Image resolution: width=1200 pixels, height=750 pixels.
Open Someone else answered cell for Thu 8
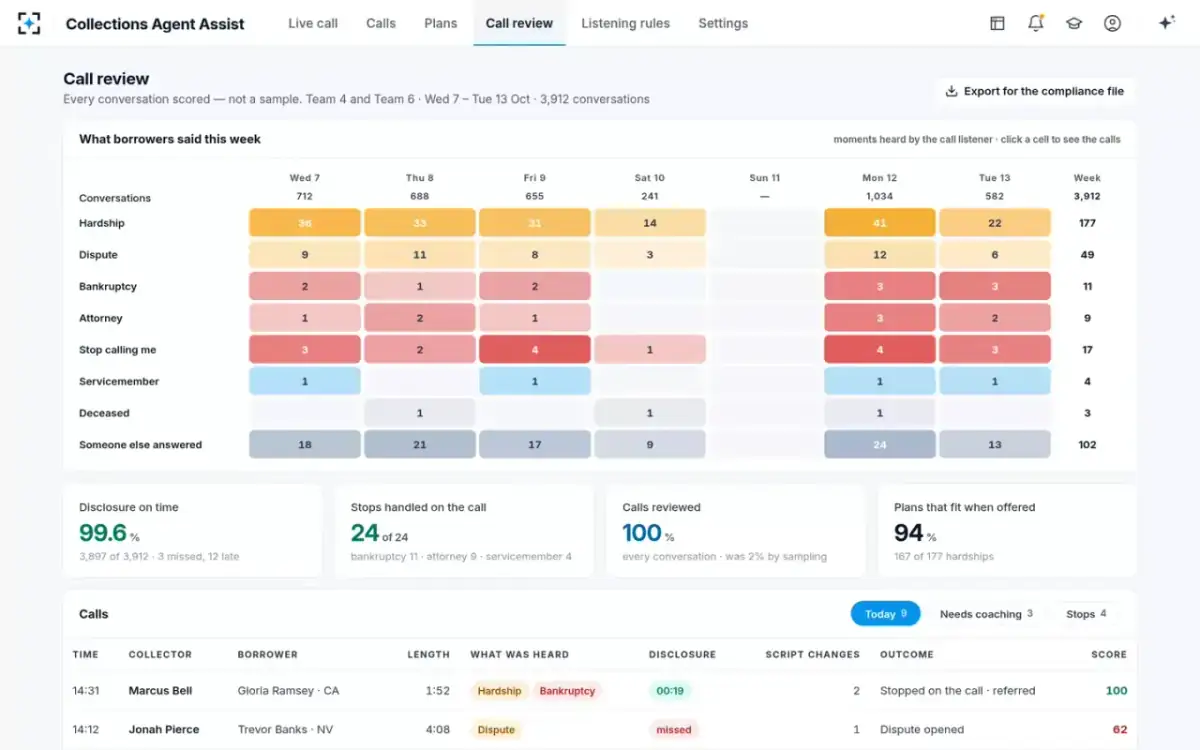pos(420,445)
